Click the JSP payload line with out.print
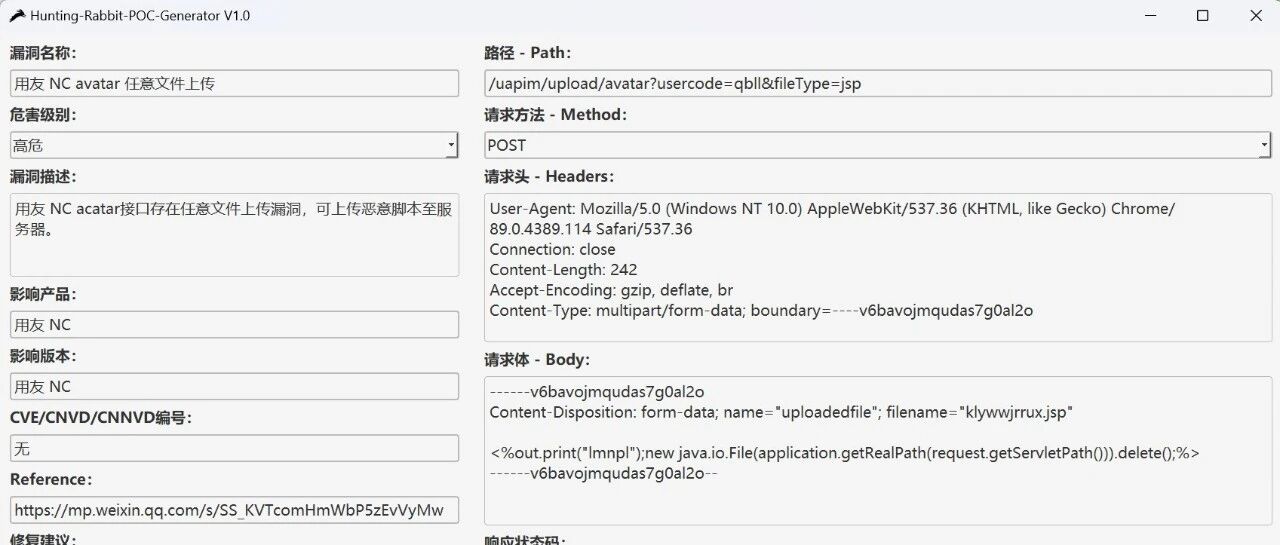 844,453
